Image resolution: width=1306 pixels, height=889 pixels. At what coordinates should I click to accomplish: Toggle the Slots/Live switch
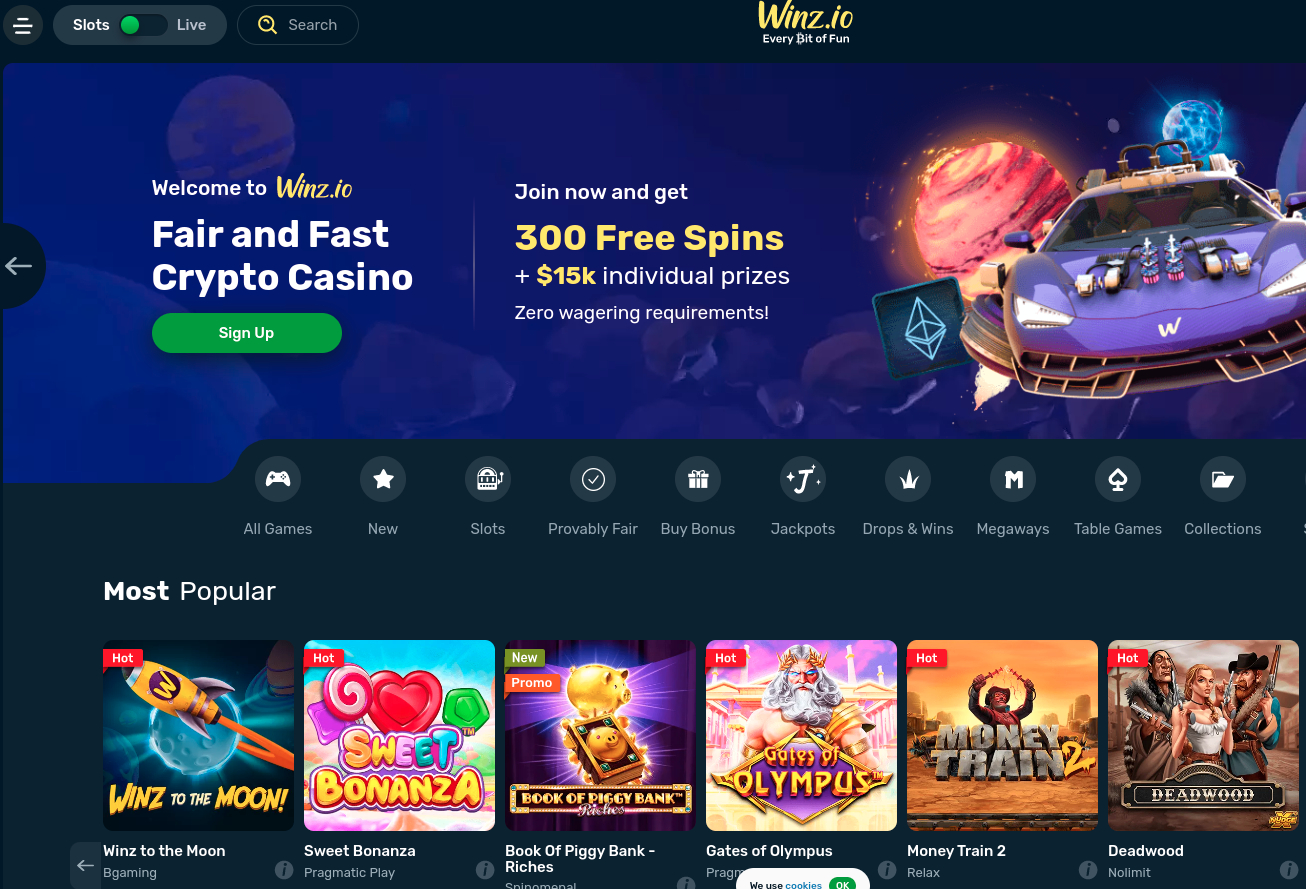click(x=141, y=25)
